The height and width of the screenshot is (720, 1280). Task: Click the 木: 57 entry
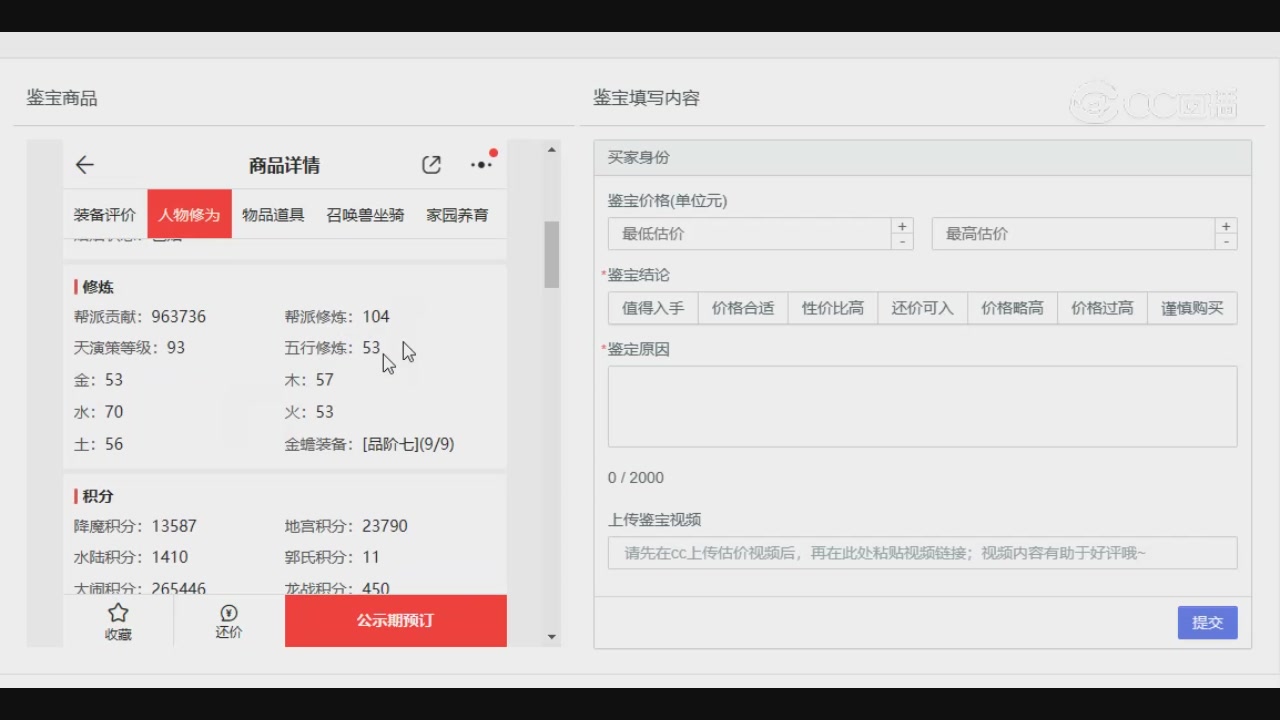pyautogui.click(x=309, y=380)
